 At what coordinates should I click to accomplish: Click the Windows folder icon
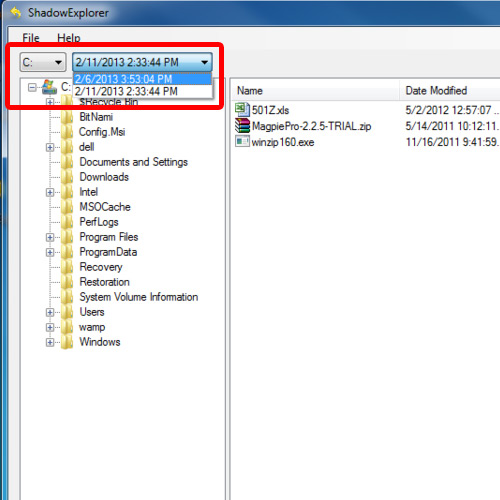pyautogui.click(x=67, y=342)
